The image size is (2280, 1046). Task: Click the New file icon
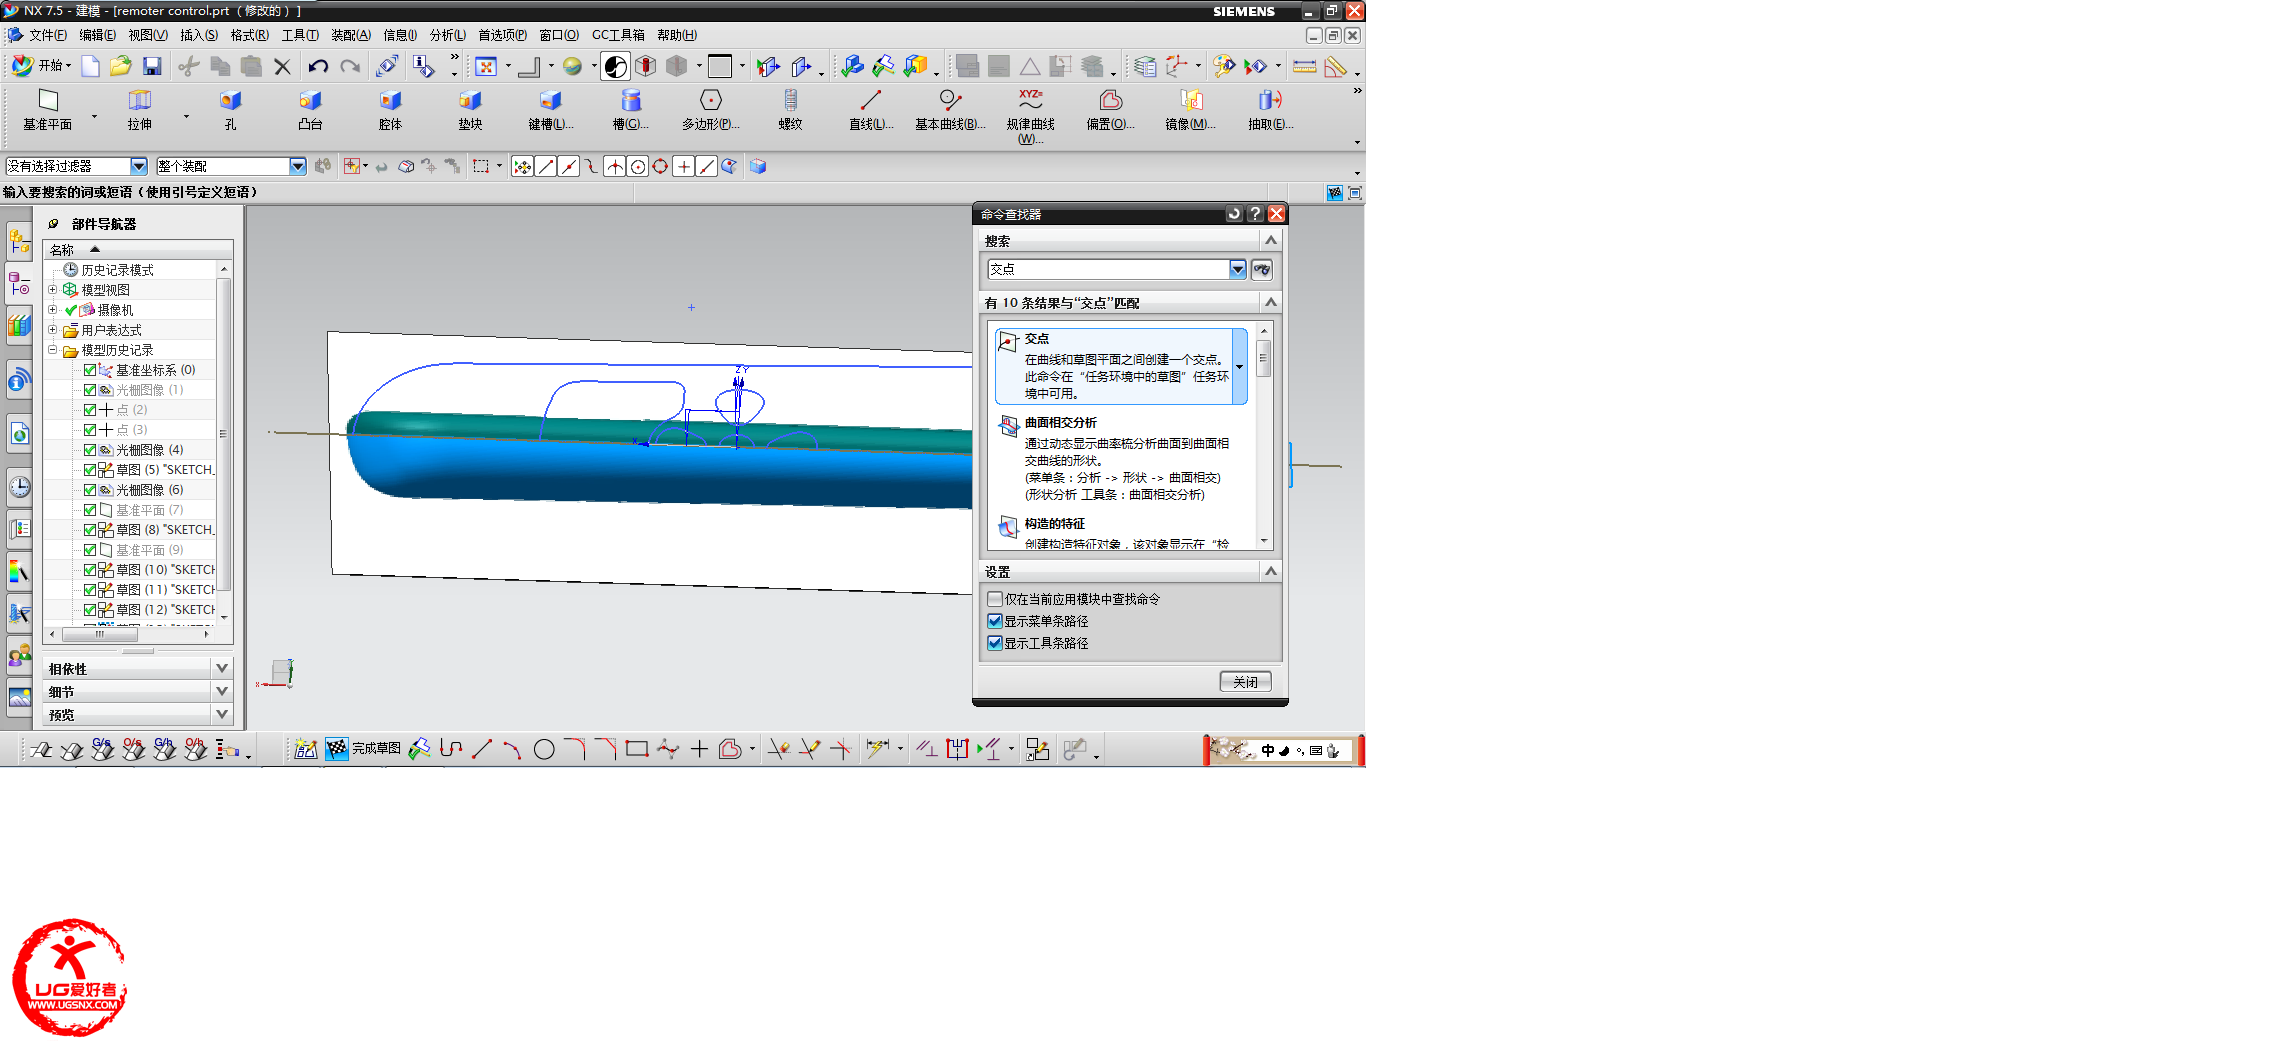[90, 66]
